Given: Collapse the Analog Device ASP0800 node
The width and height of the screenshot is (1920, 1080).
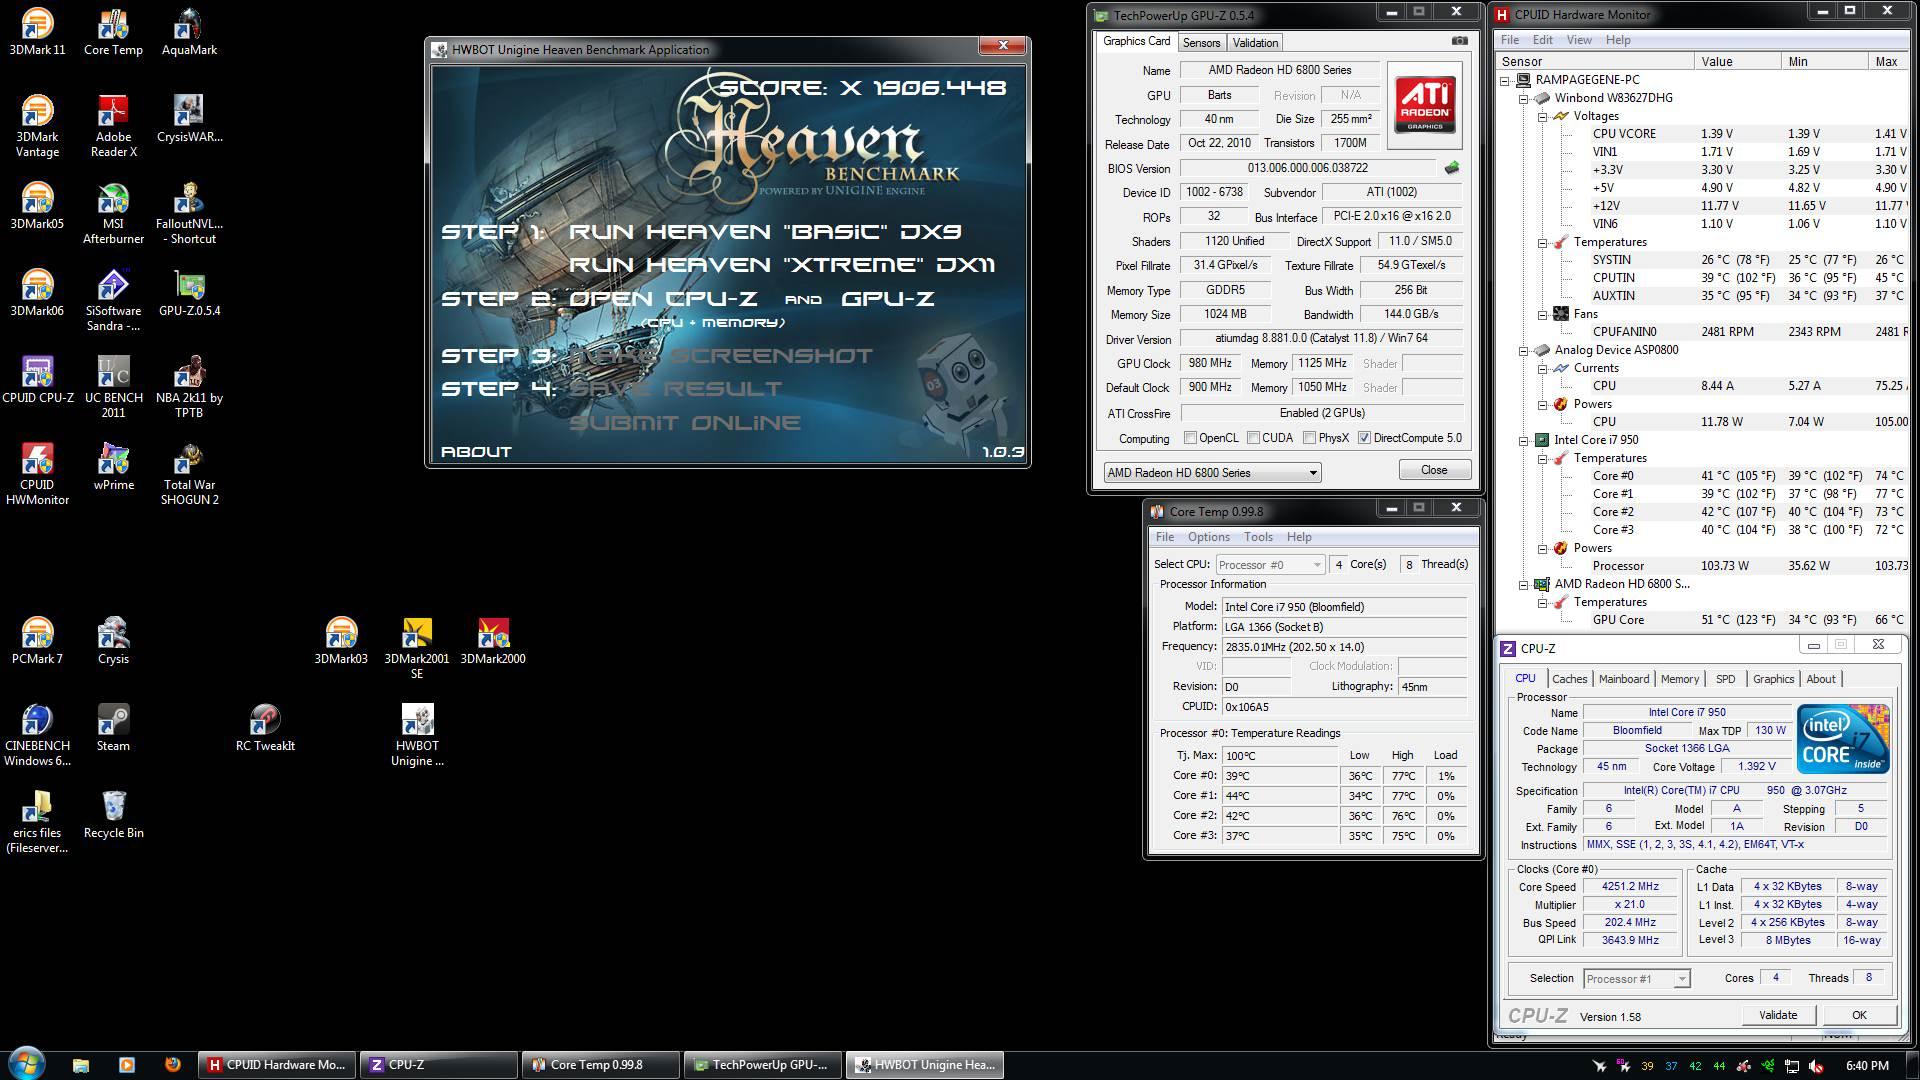Looking at the screenshot, I should tap(1523, 350).
